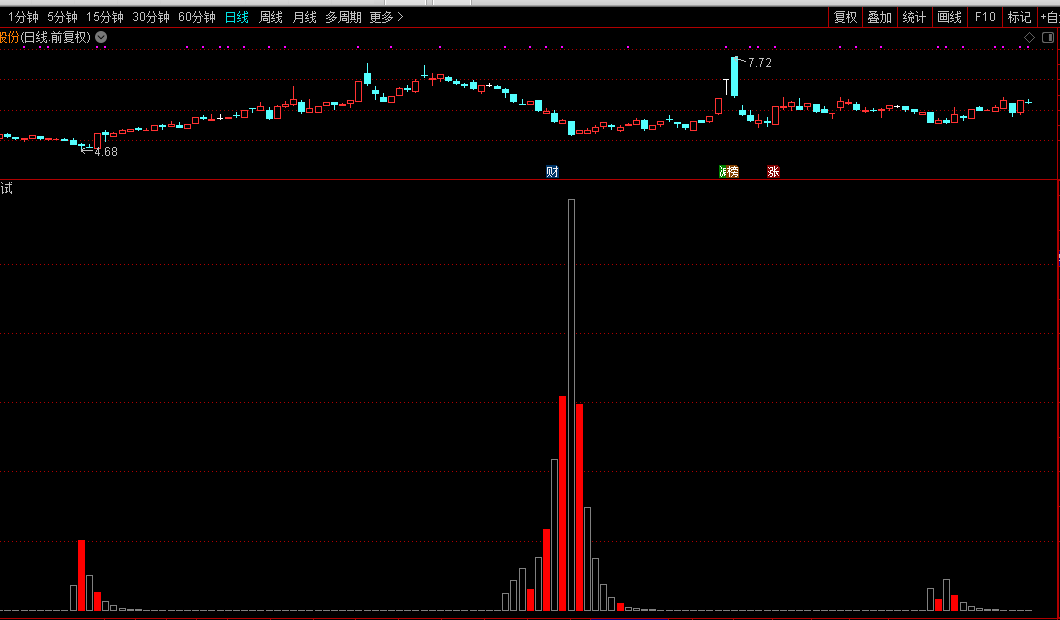Click the red 涨 event marker
This screenshot has width=1060, height=620.
(x=773, y=172)
